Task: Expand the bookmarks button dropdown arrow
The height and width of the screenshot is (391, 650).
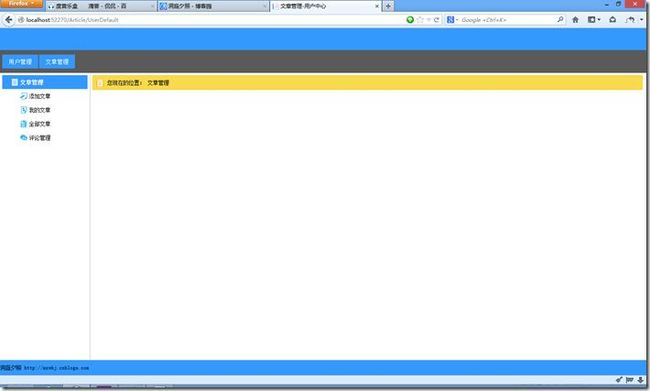Action: click(599, 20)
